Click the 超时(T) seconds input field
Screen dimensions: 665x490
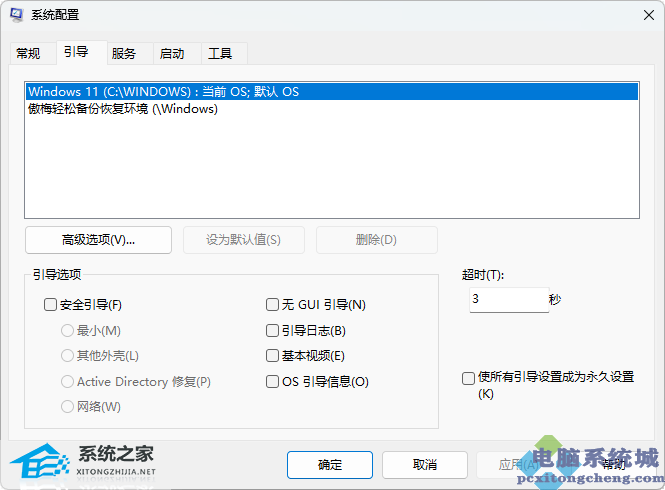[x=509, y=300]
